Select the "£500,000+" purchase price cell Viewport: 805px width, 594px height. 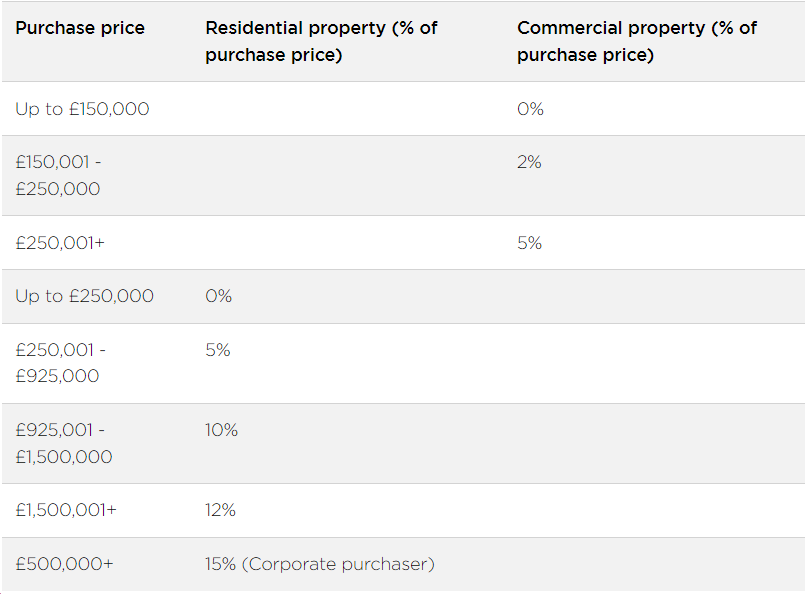tap(64, 564)
